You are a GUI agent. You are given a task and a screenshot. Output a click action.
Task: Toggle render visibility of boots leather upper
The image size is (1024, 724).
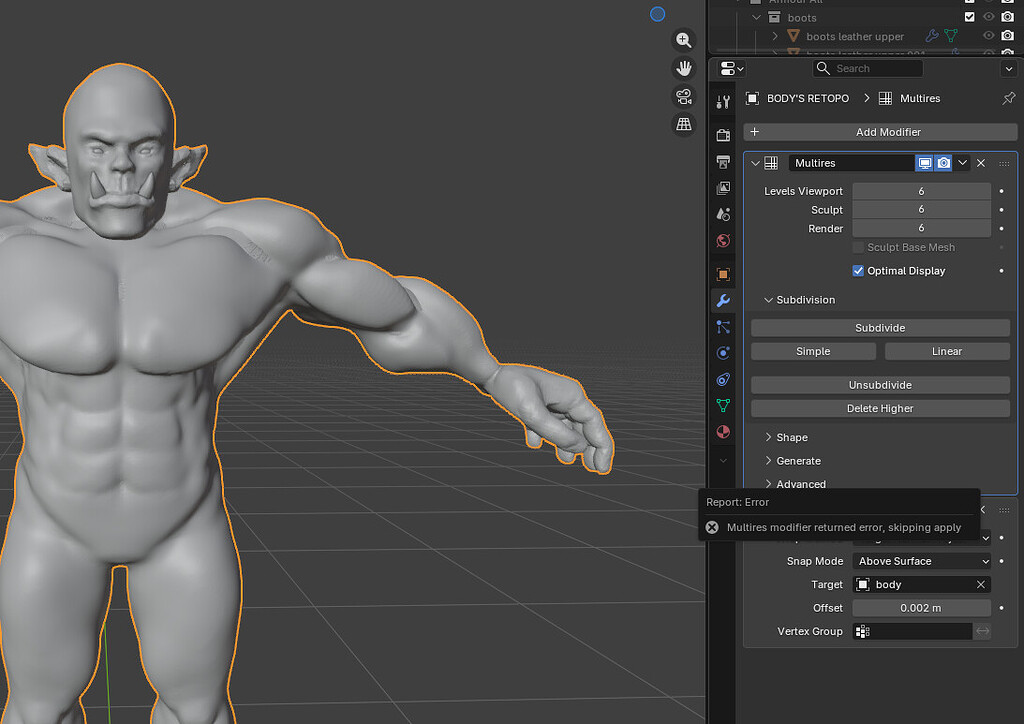[x=1008, y=35]
